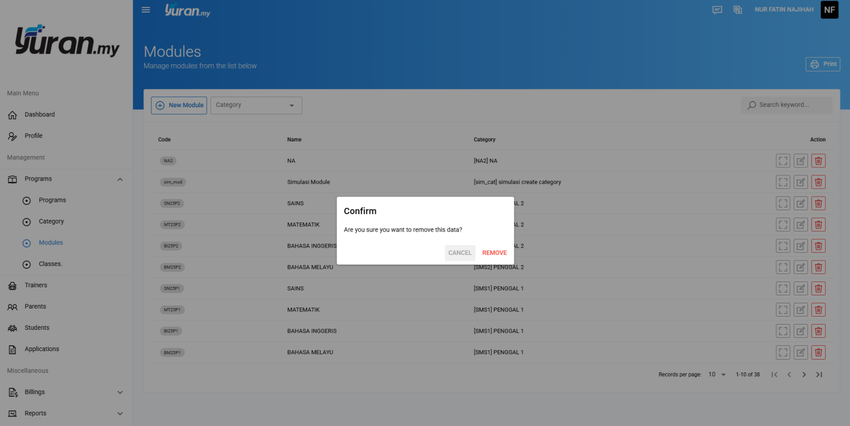Click the New Module button
The image size is (850, 426).
tap(179, 105)
